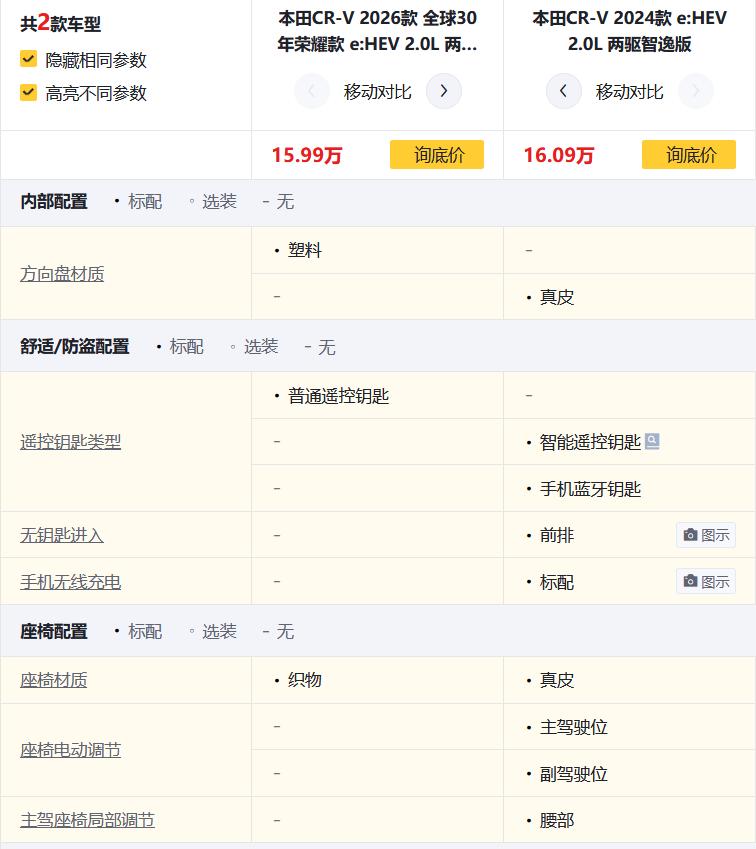This screenshot has height=849, width=756.
Task: Click 询底价 button for 15.99万 model
Action: (437, 155)
